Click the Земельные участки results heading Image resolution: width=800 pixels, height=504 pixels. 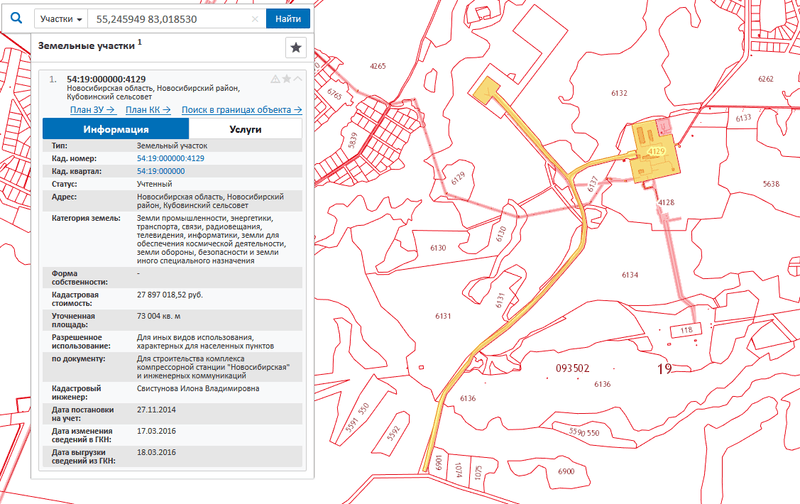click(85, 46)
